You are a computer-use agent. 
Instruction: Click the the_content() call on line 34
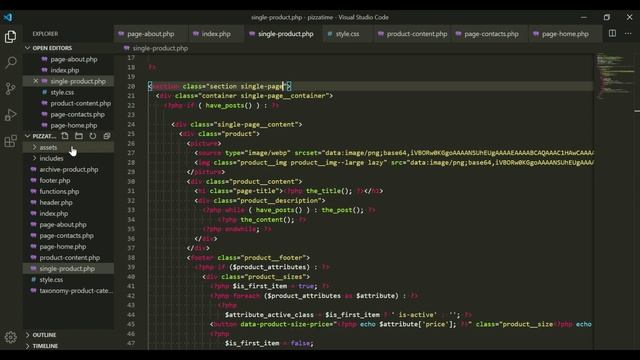pyautogui.click(x=267, y=220)
